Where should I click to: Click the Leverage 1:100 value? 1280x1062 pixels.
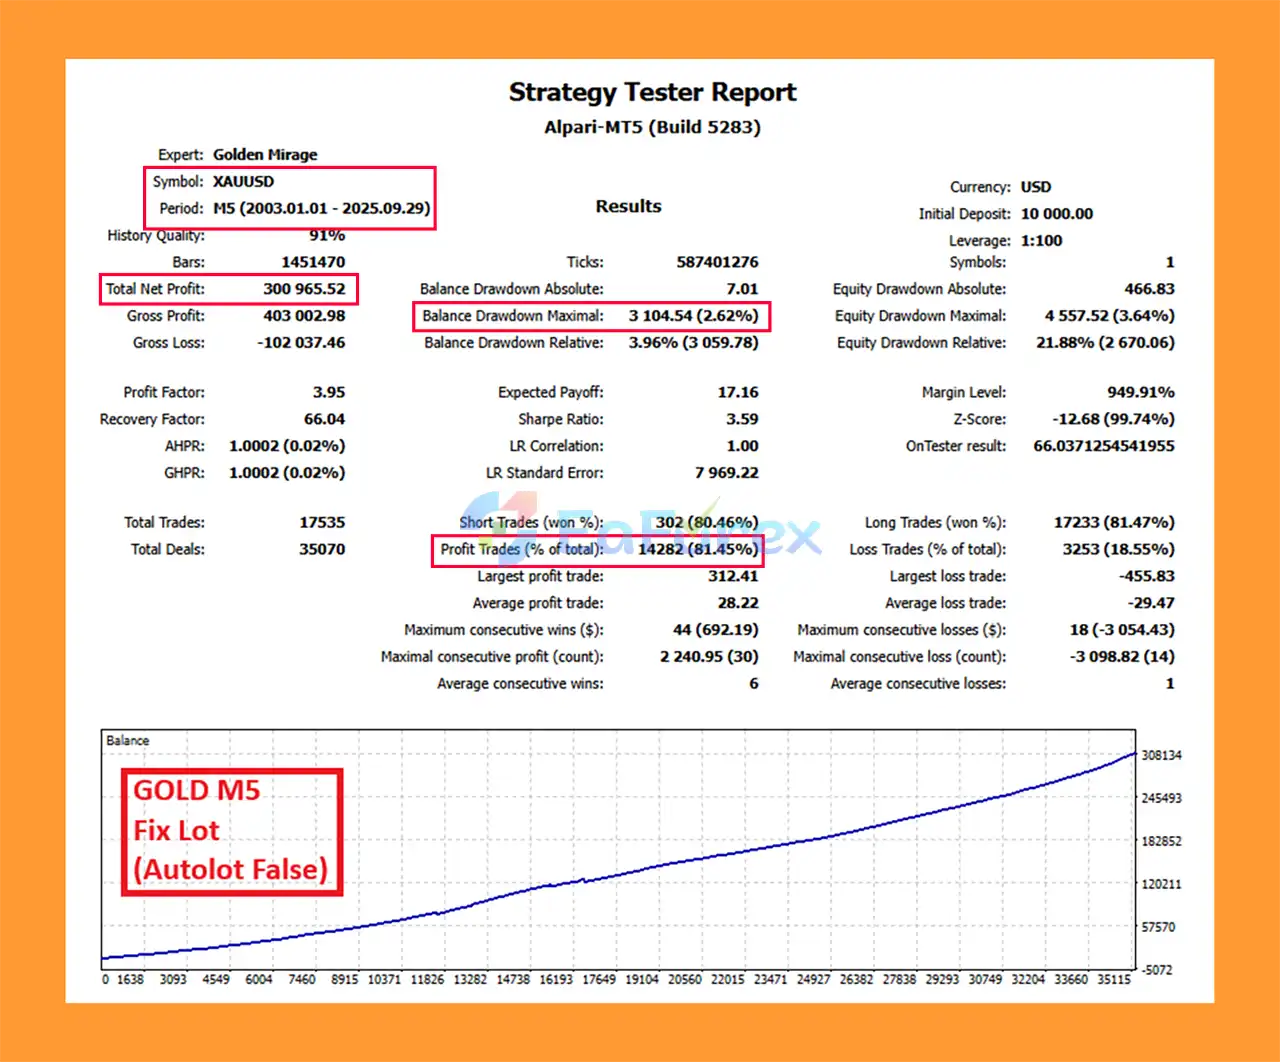1041,240
